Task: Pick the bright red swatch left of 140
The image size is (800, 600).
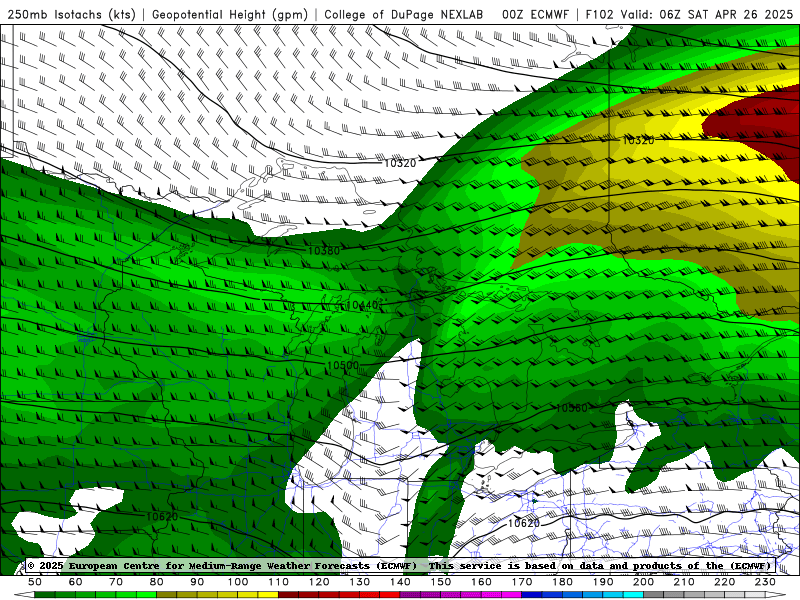Action: pos(390,595)
